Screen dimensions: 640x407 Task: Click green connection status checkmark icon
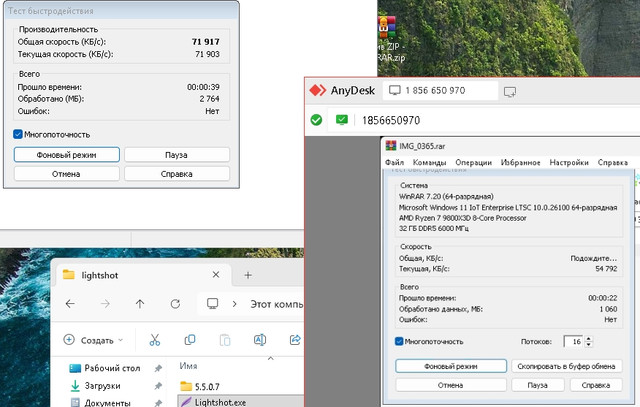coord(316,120)
